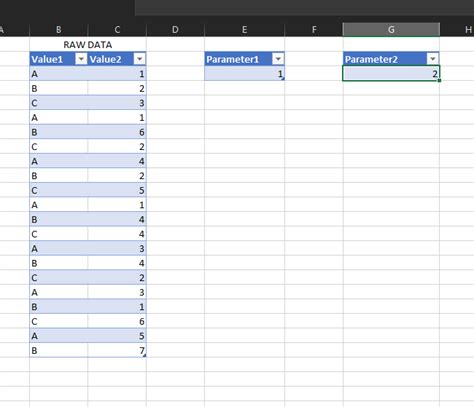Open the Parameter2 filter dropdown arrow
The image size is (474, 407).
[x=433, y=59]
